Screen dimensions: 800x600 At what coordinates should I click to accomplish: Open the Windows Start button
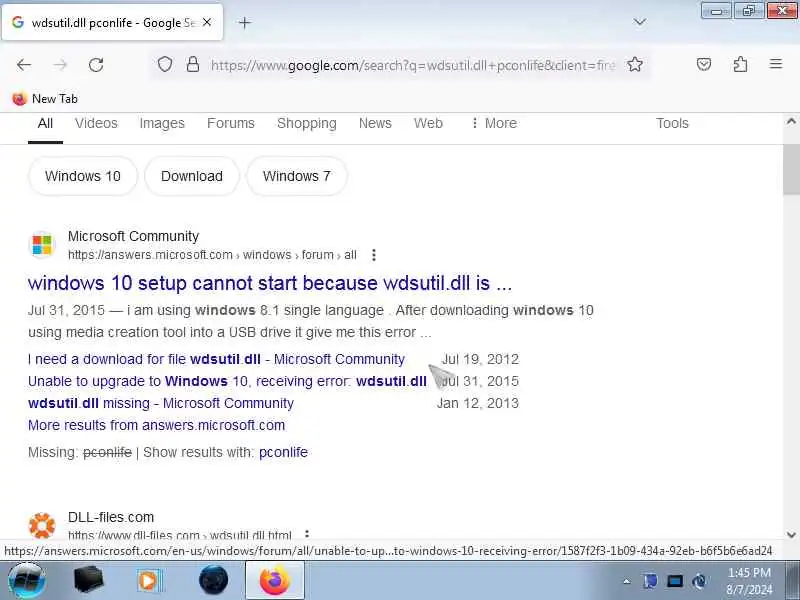27,581
